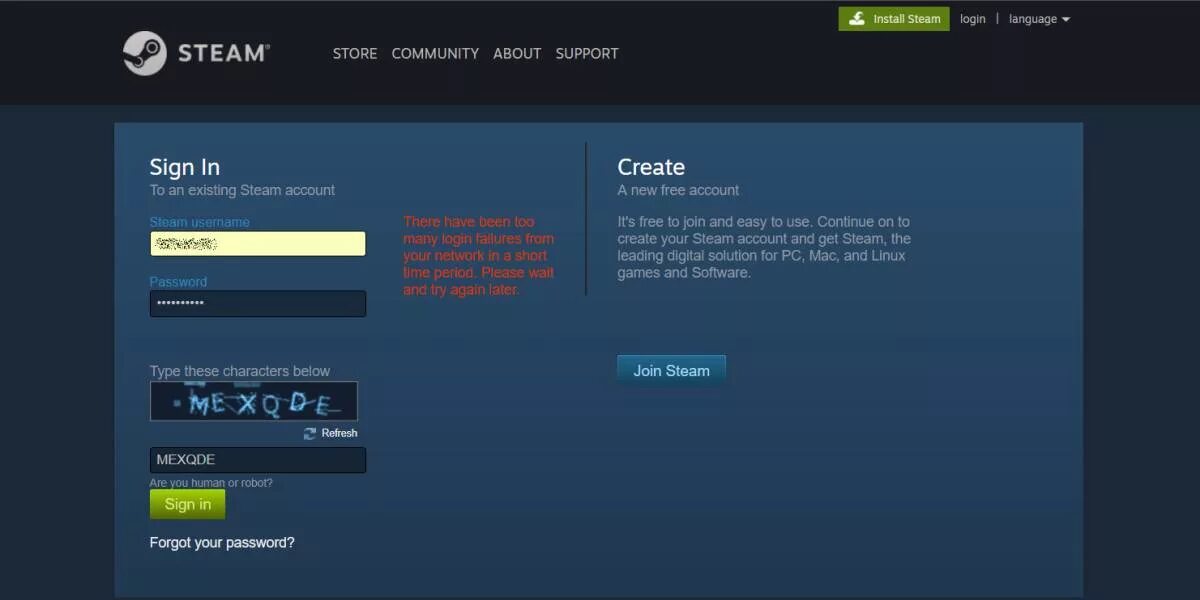This screenshot has height=600, width=1200.
Task: Click the Steam username label
Action: [200, 222]
